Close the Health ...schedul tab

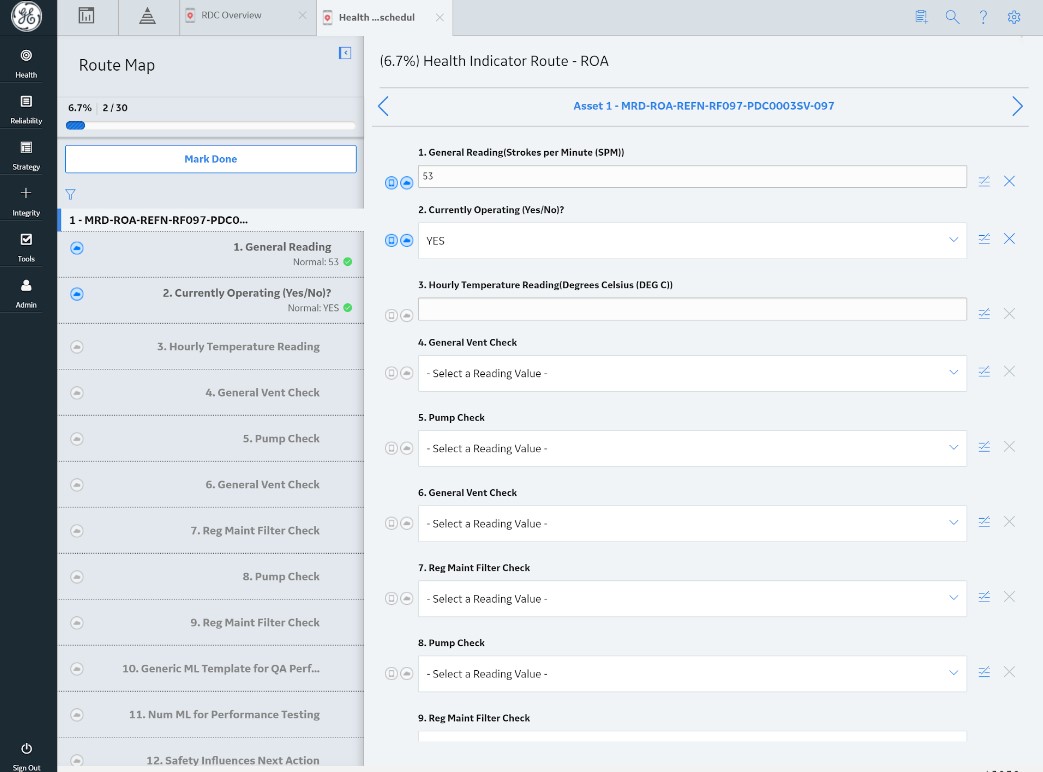(440, 17)
